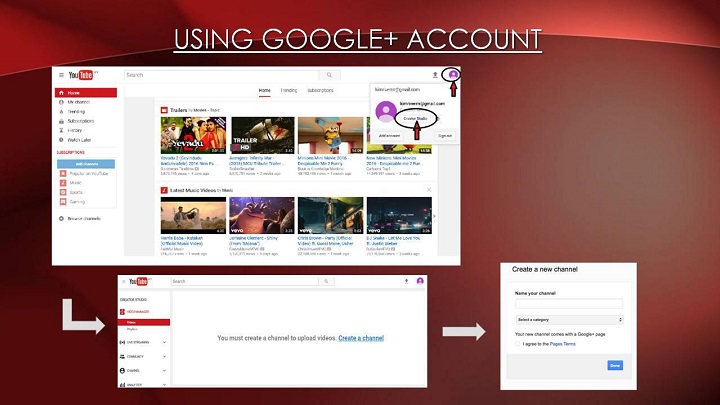Expand the Analytics section chevron
This screenshot has height=405, width=720.
tap(164, 384)
